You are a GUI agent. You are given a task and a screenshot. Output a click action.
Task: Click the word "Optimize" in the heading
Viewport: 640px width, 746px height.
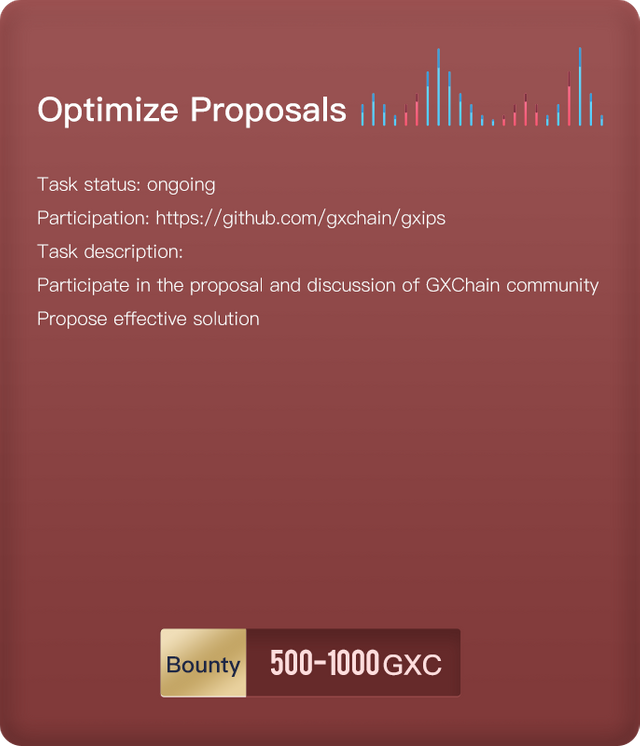tap(108, 110)
